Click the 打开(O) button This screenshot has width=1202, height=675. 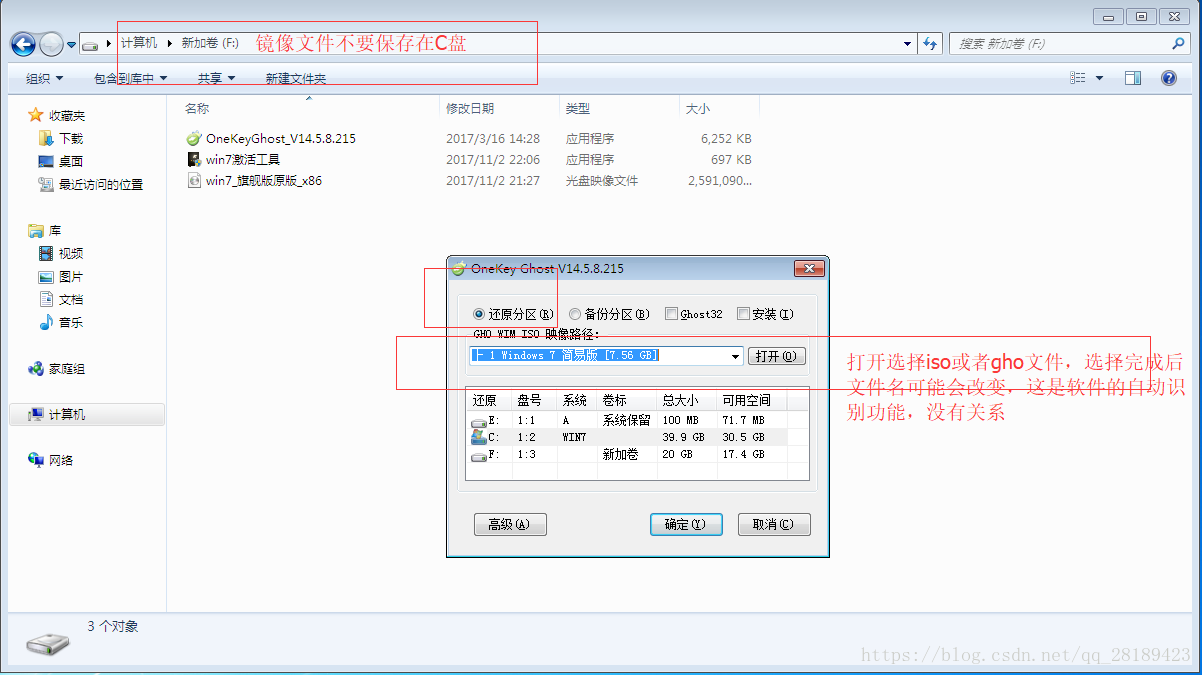776,356
